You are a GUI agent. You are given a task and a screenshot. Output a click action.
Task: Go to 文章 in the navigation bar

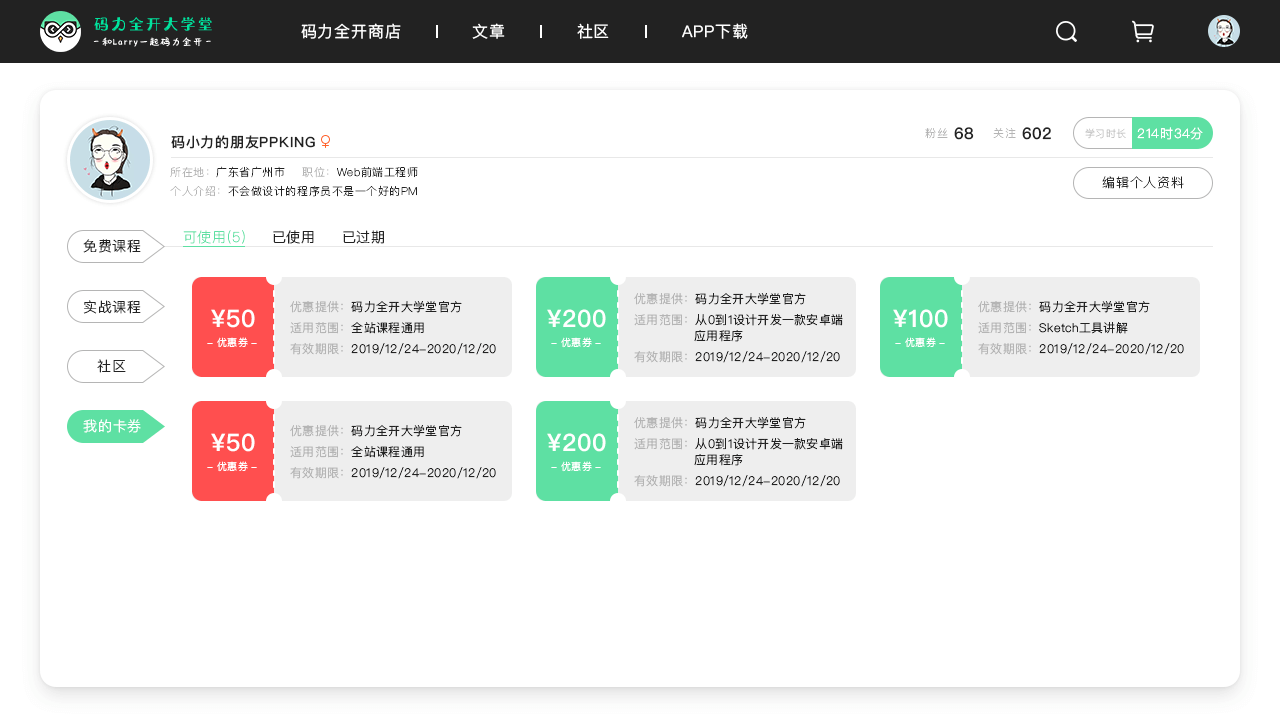488,32
